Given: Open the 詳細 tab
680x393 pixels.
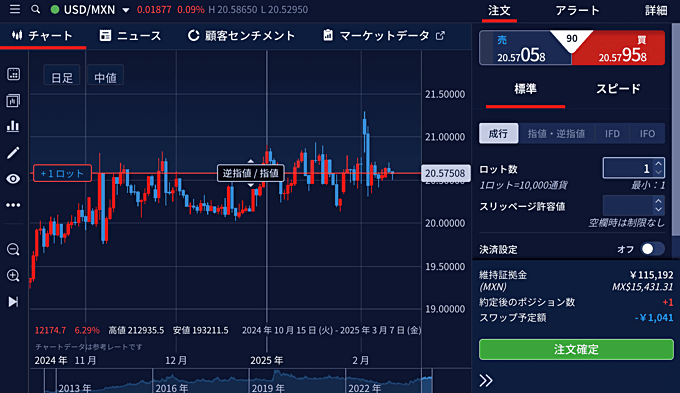Looking at the screenshot, I should pyautogui.click(x=656, y=10).
